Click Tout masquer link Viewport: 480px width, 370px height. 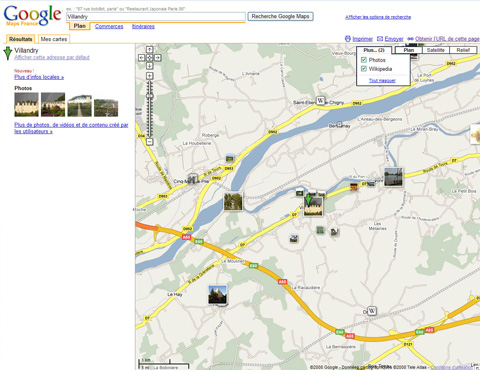382,81
